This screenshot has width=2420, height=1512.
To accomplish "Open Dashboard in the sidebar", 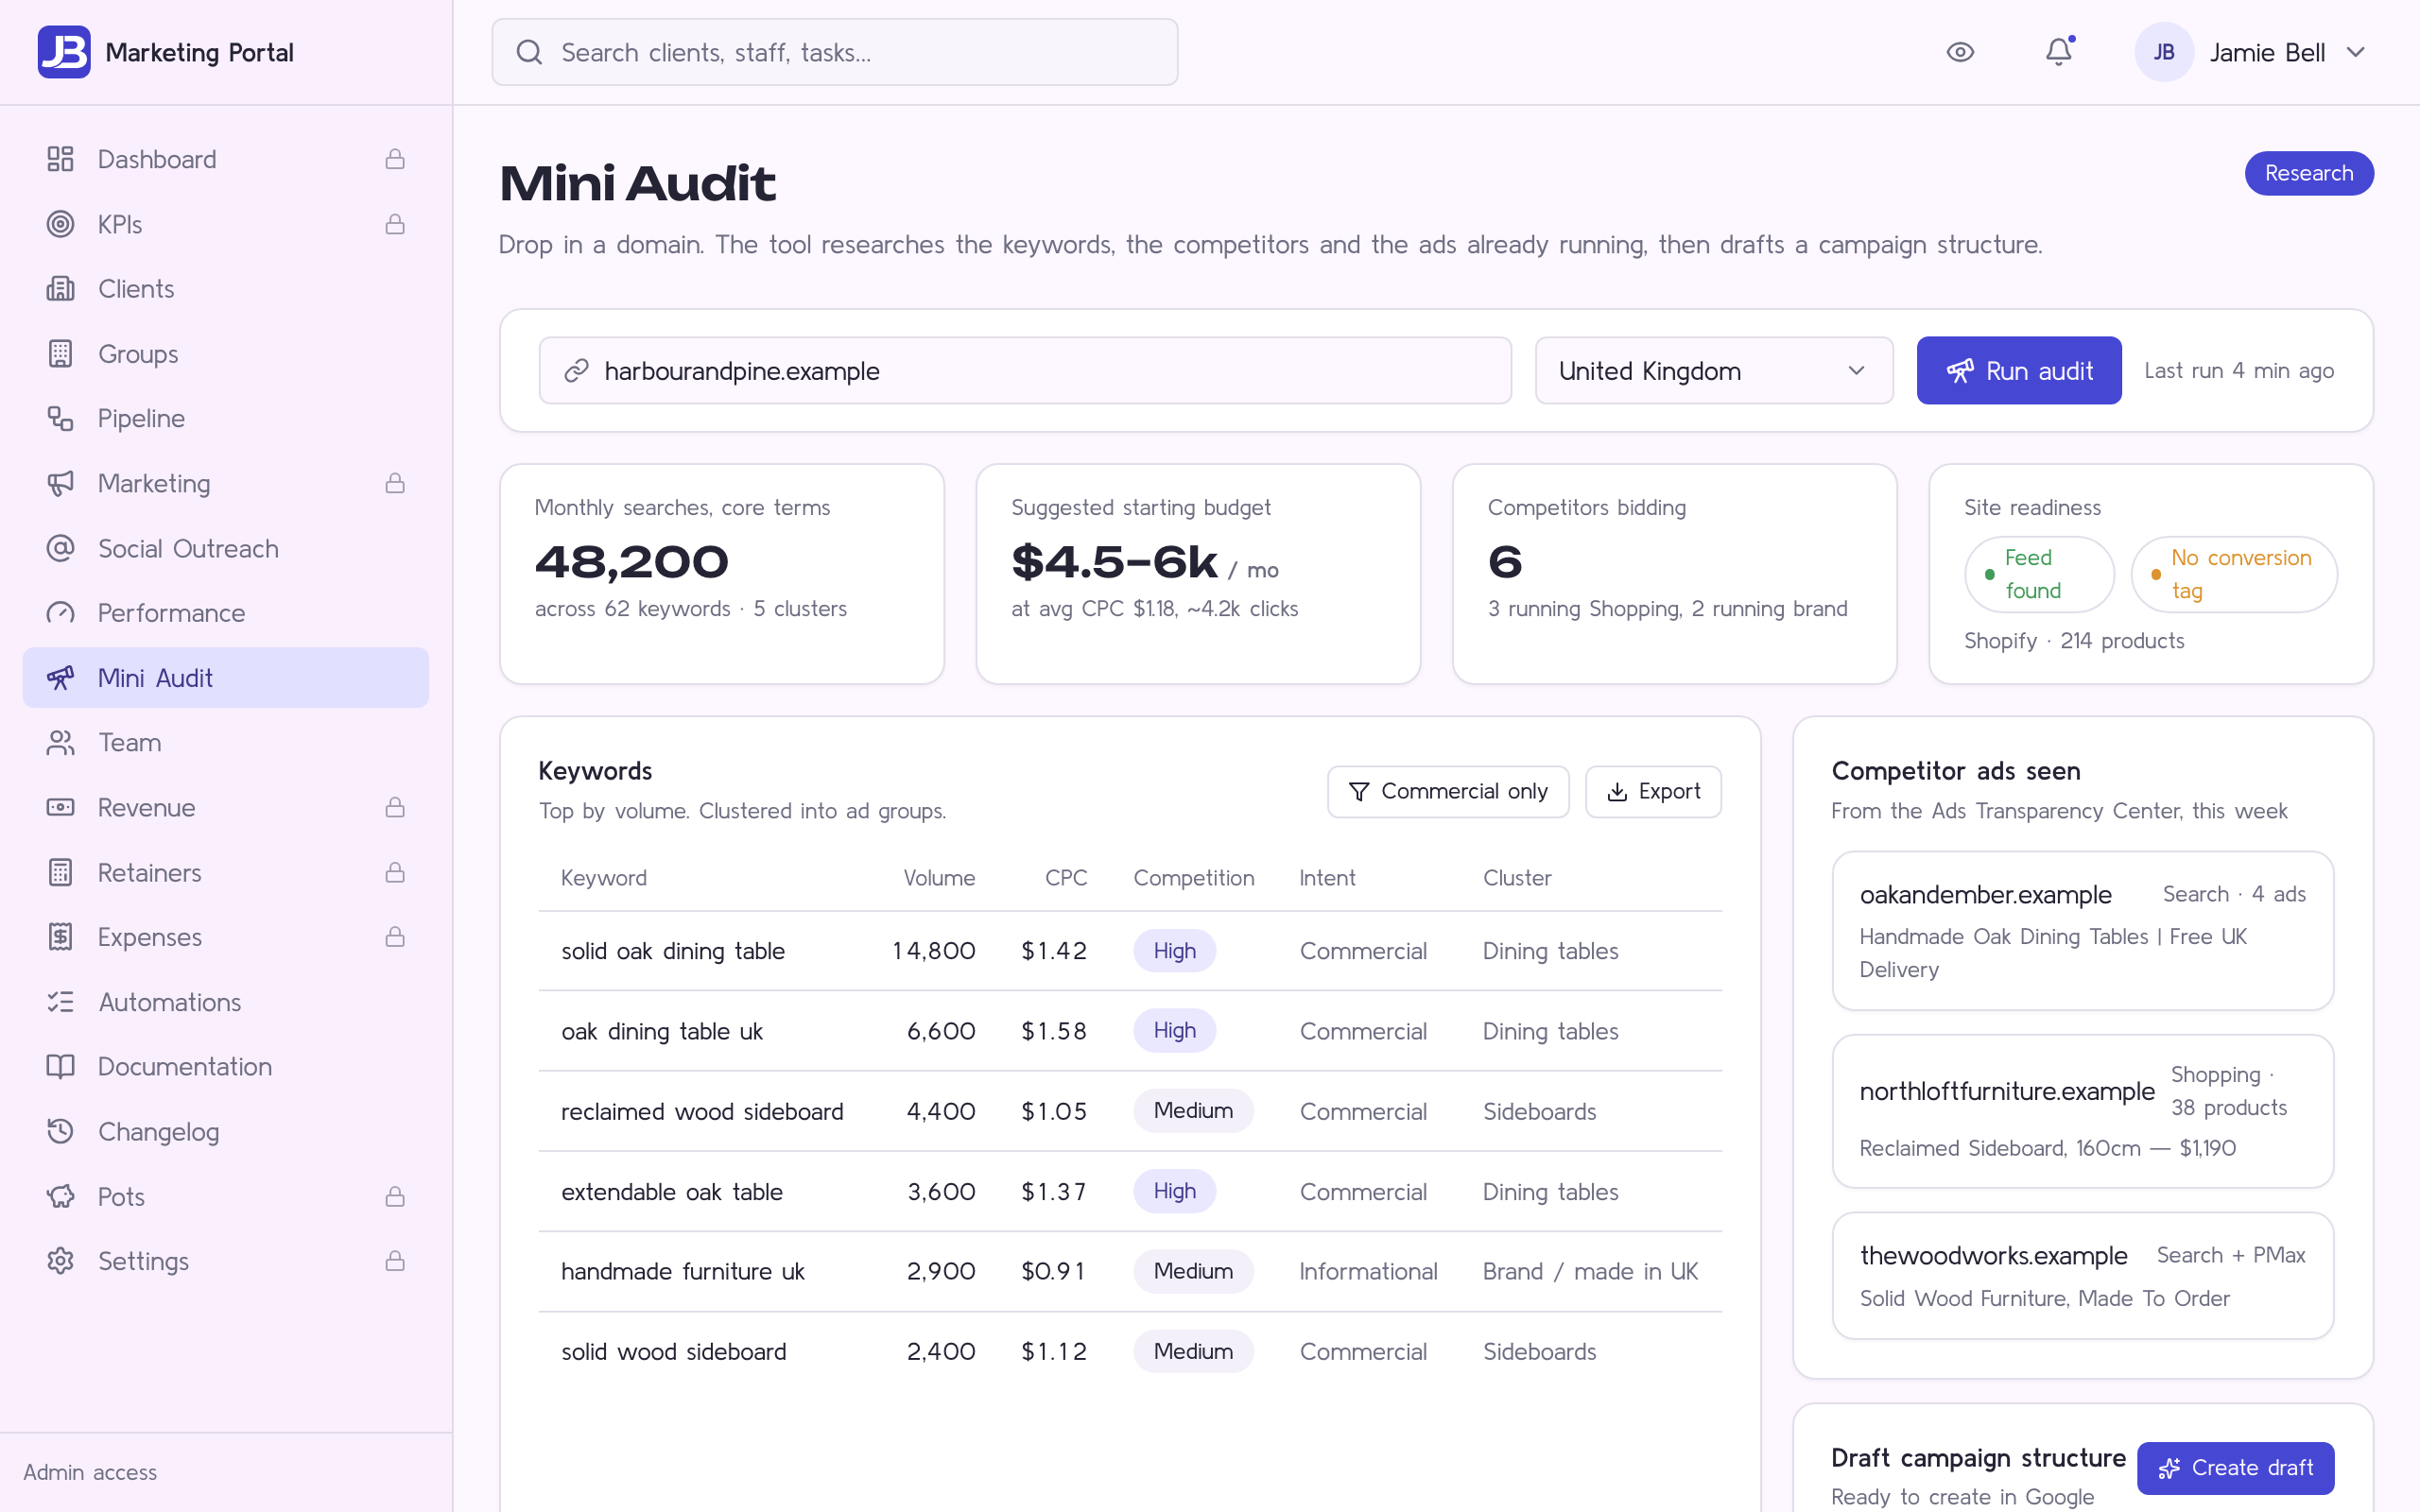I will [x=226, y=159].
